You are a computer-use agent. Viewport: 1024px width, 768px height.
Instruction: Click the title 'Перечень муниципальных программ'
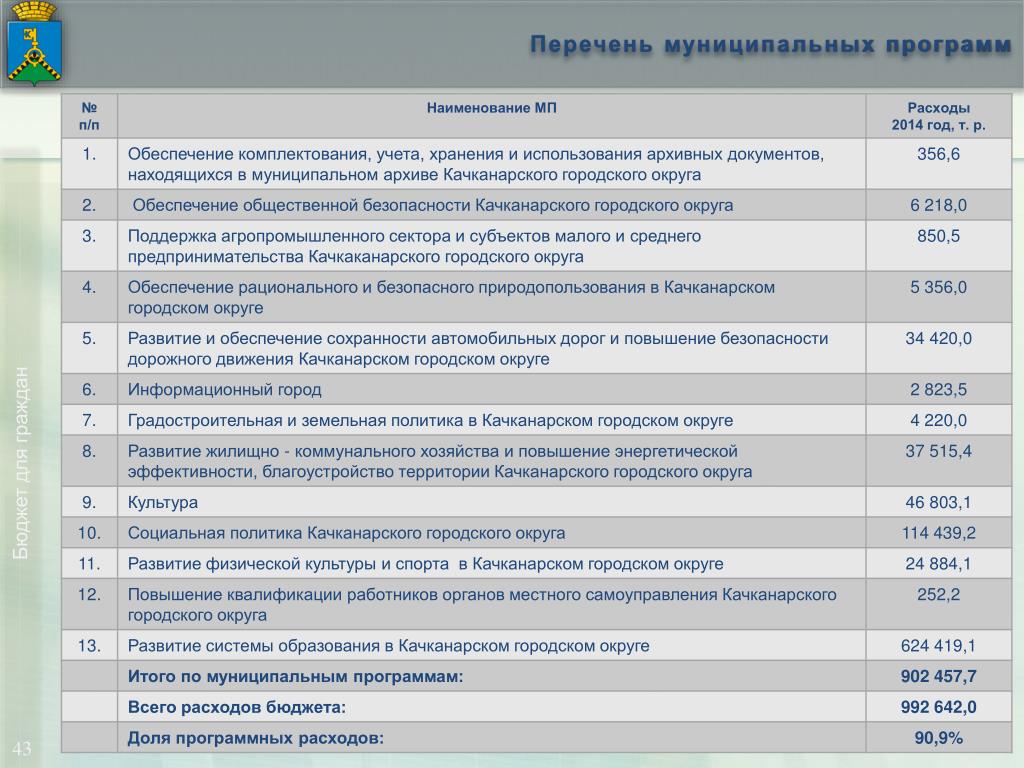click(771, 44)
